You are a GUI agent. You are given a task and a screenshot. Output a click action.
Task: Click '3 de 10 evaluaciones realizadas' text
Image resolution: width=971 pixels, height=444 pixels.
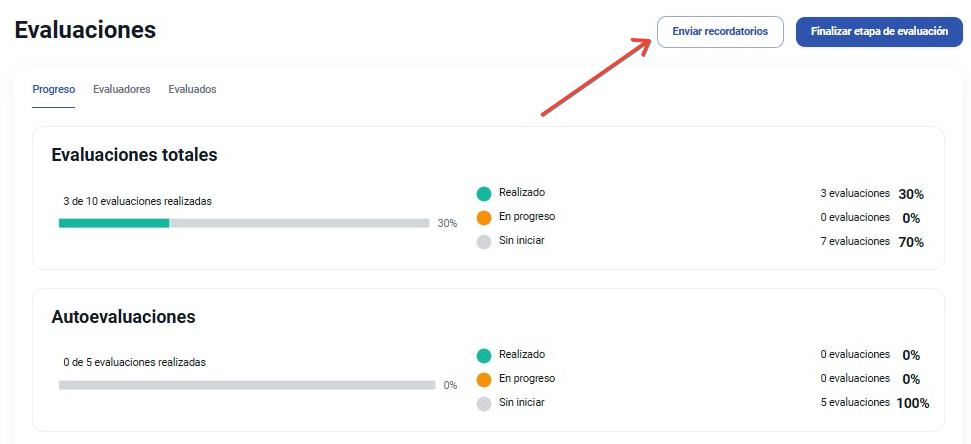point(137,201)
